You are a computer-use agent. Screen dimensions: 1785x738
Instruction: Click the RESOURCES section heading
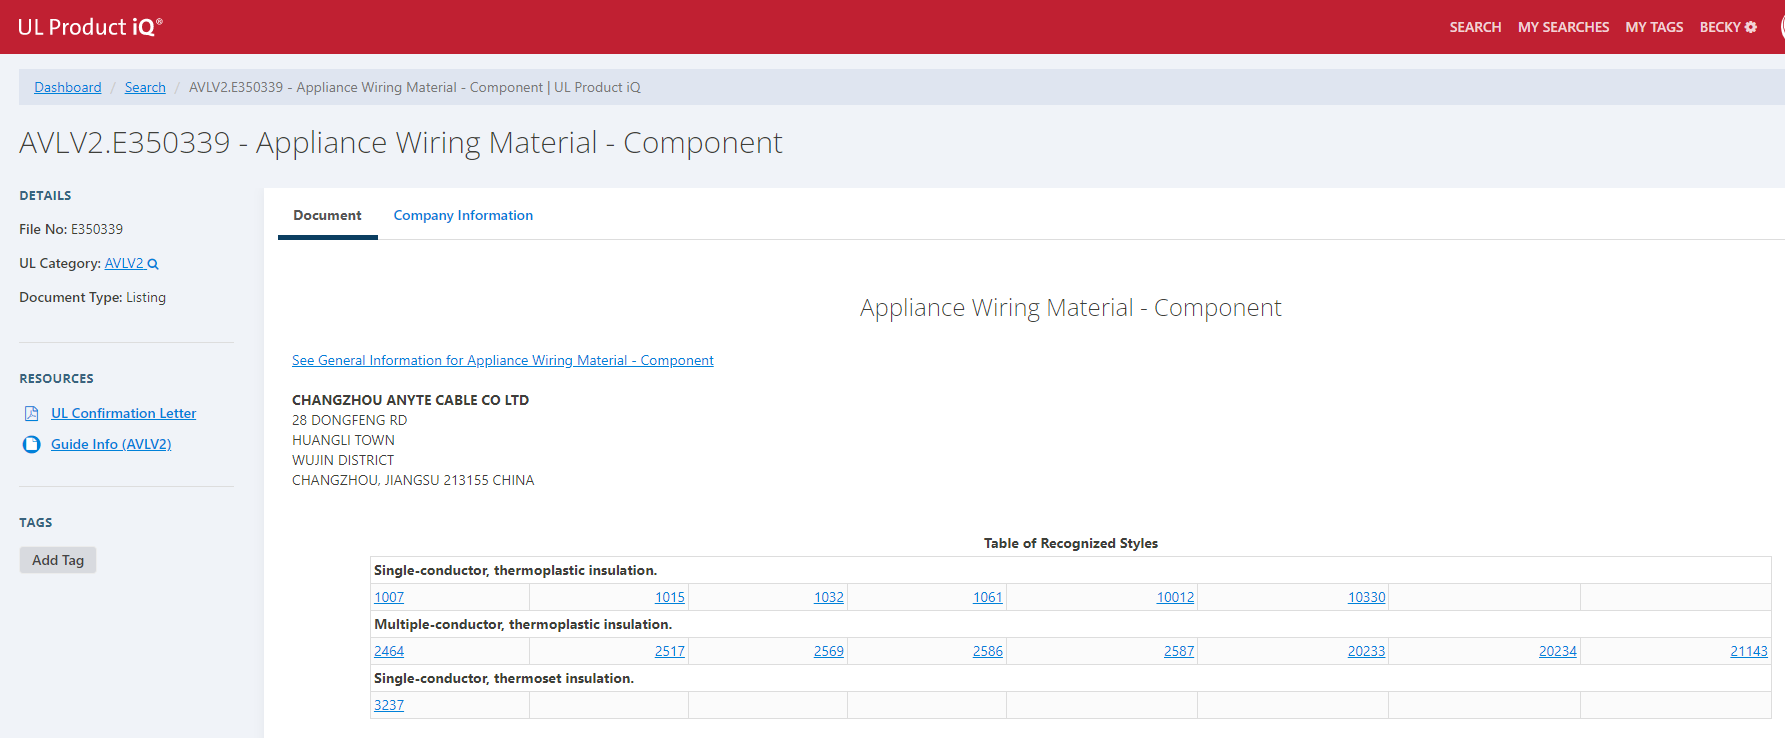pos(56,379)
